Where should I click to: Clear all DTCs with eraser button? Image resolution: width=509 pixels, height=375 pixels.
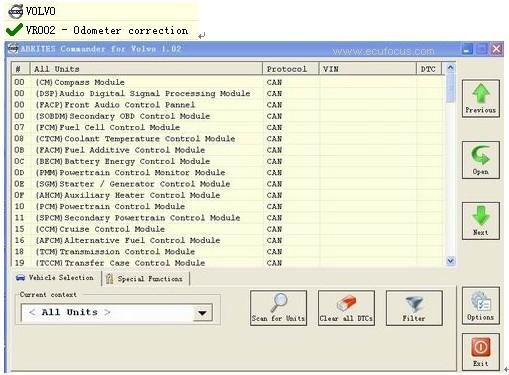pyautogui.click(x=346, y=308)
